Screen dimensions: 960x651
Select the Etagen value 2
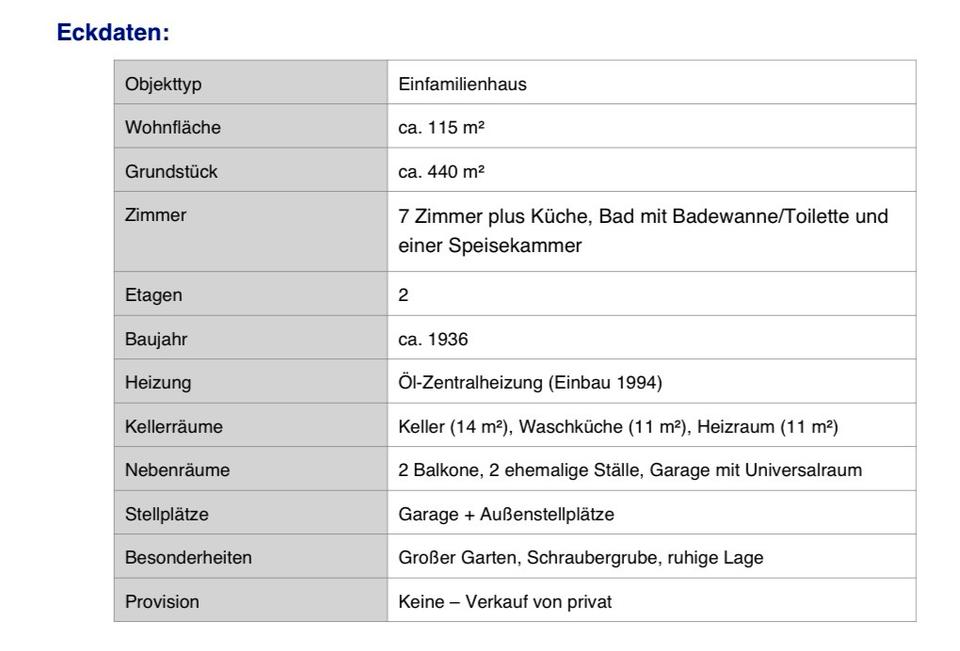403,295
